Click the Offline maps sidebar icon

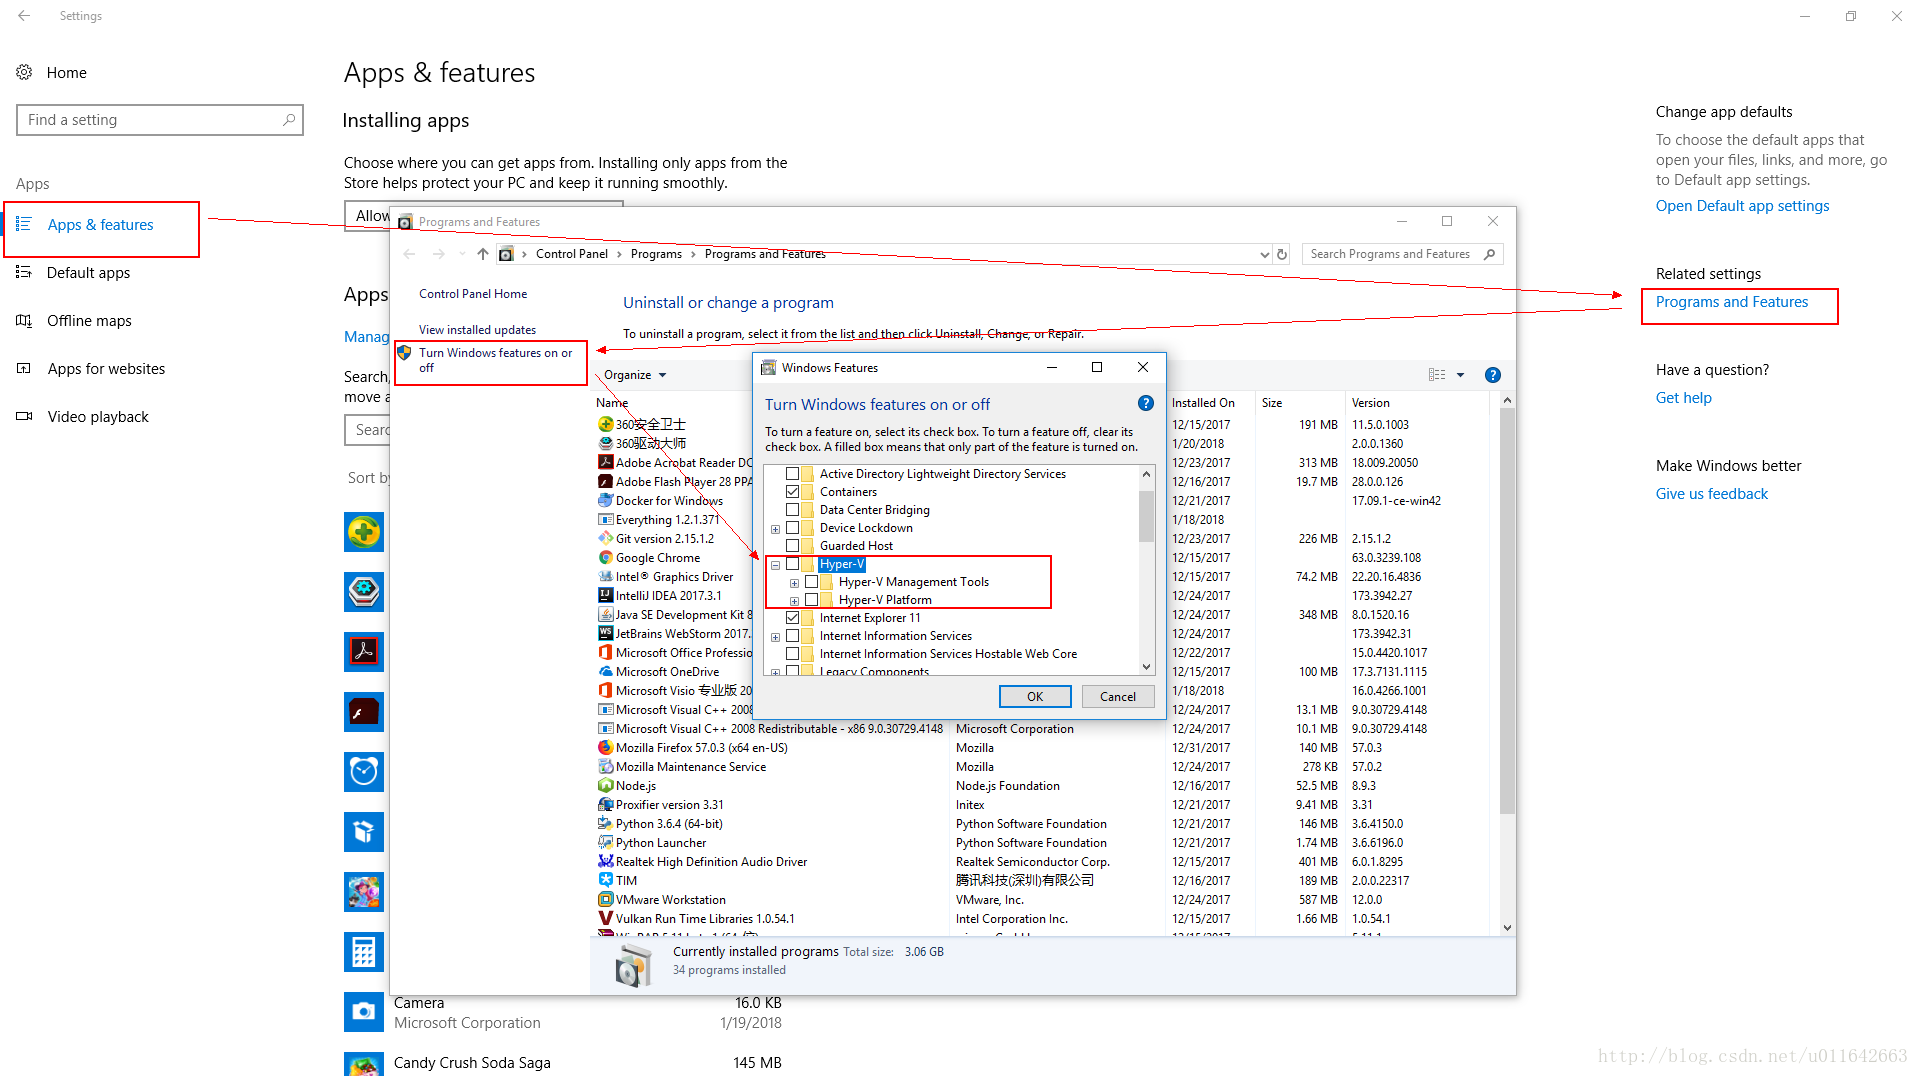(24, 320)
